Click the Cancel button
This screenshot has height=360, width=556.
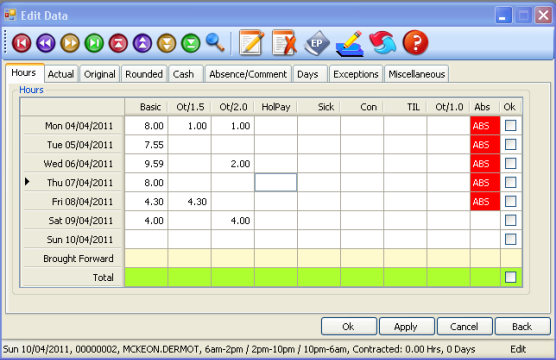tap(465, 326)
